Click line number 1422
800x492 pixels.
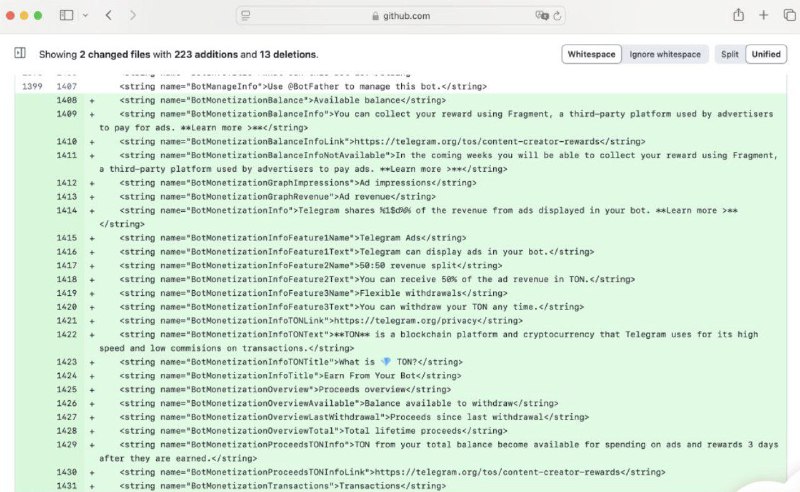point(67,334)
